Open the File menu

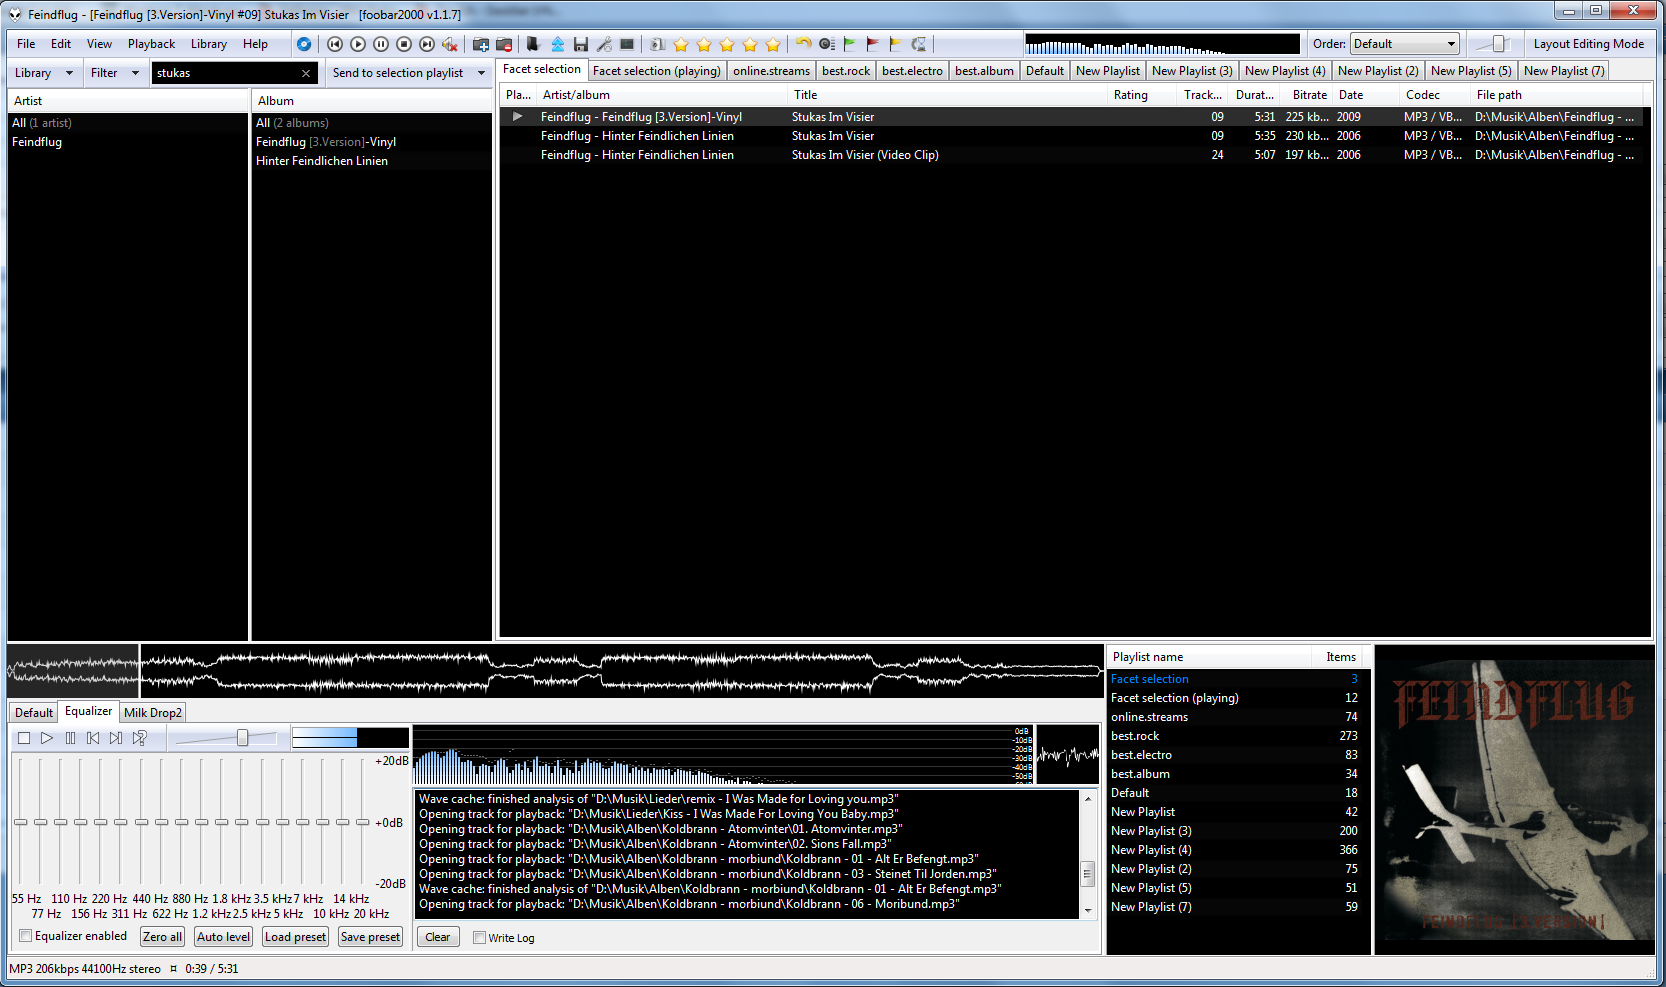pos(26,44)
